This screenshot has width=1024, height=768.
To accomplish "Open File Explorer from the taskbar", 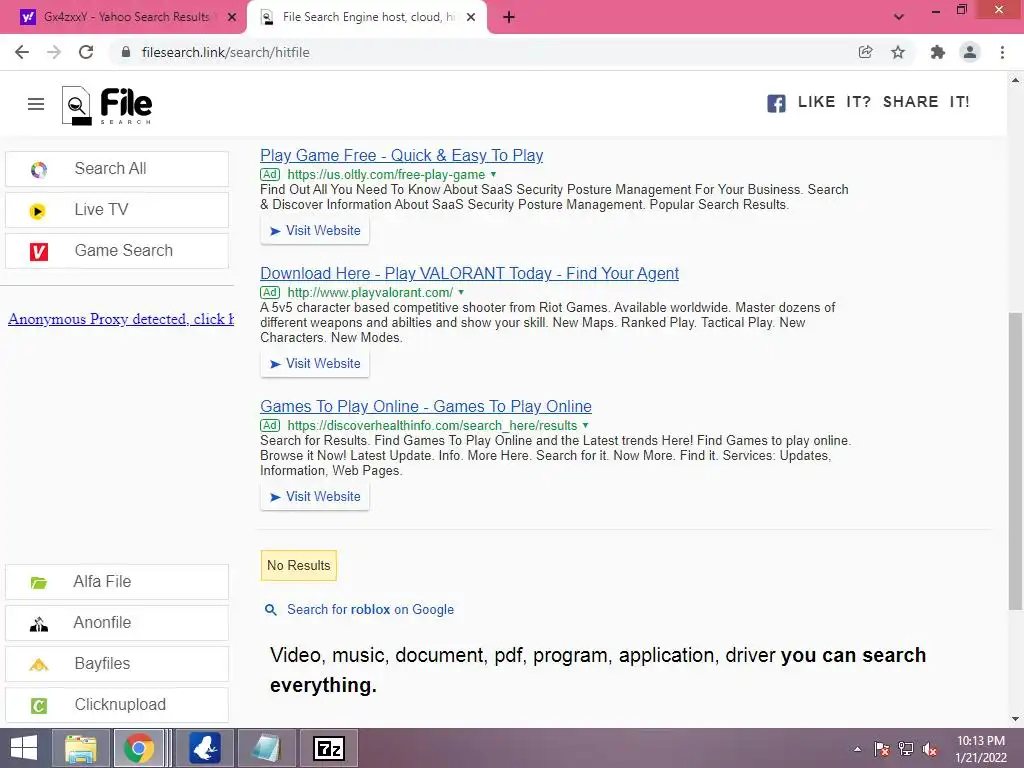I will pyautogui.click(x=80, y=748).
